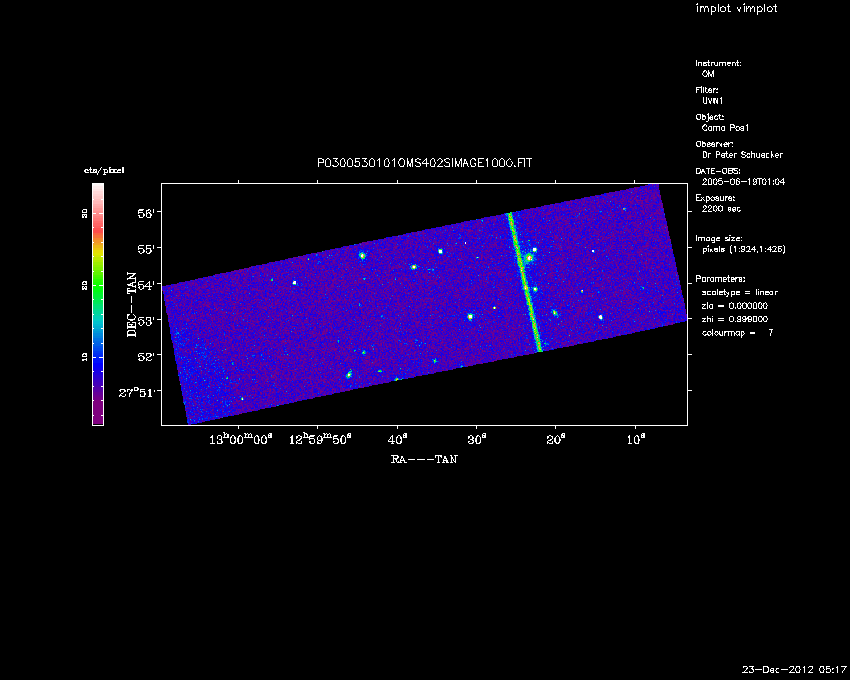850x680 pixels.
Task: Click the 'Observer:' label
Action: (714, 144)
